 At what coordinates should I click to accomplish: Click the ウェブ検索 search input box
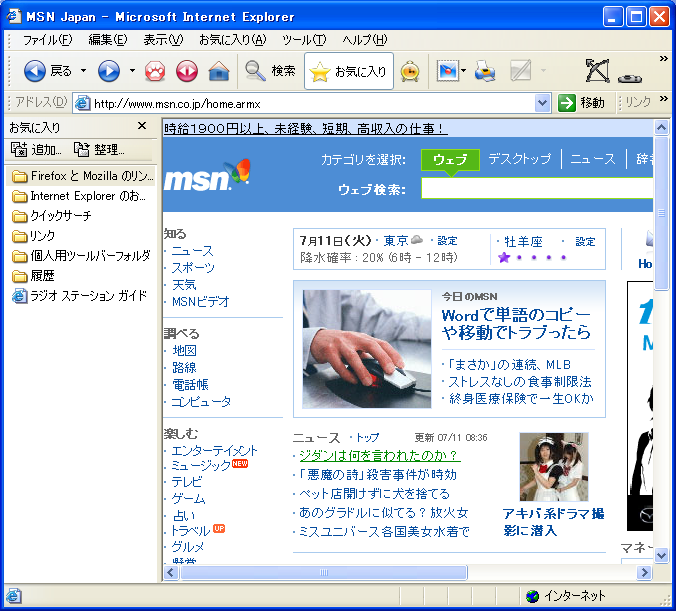click(x=537, y=188)
